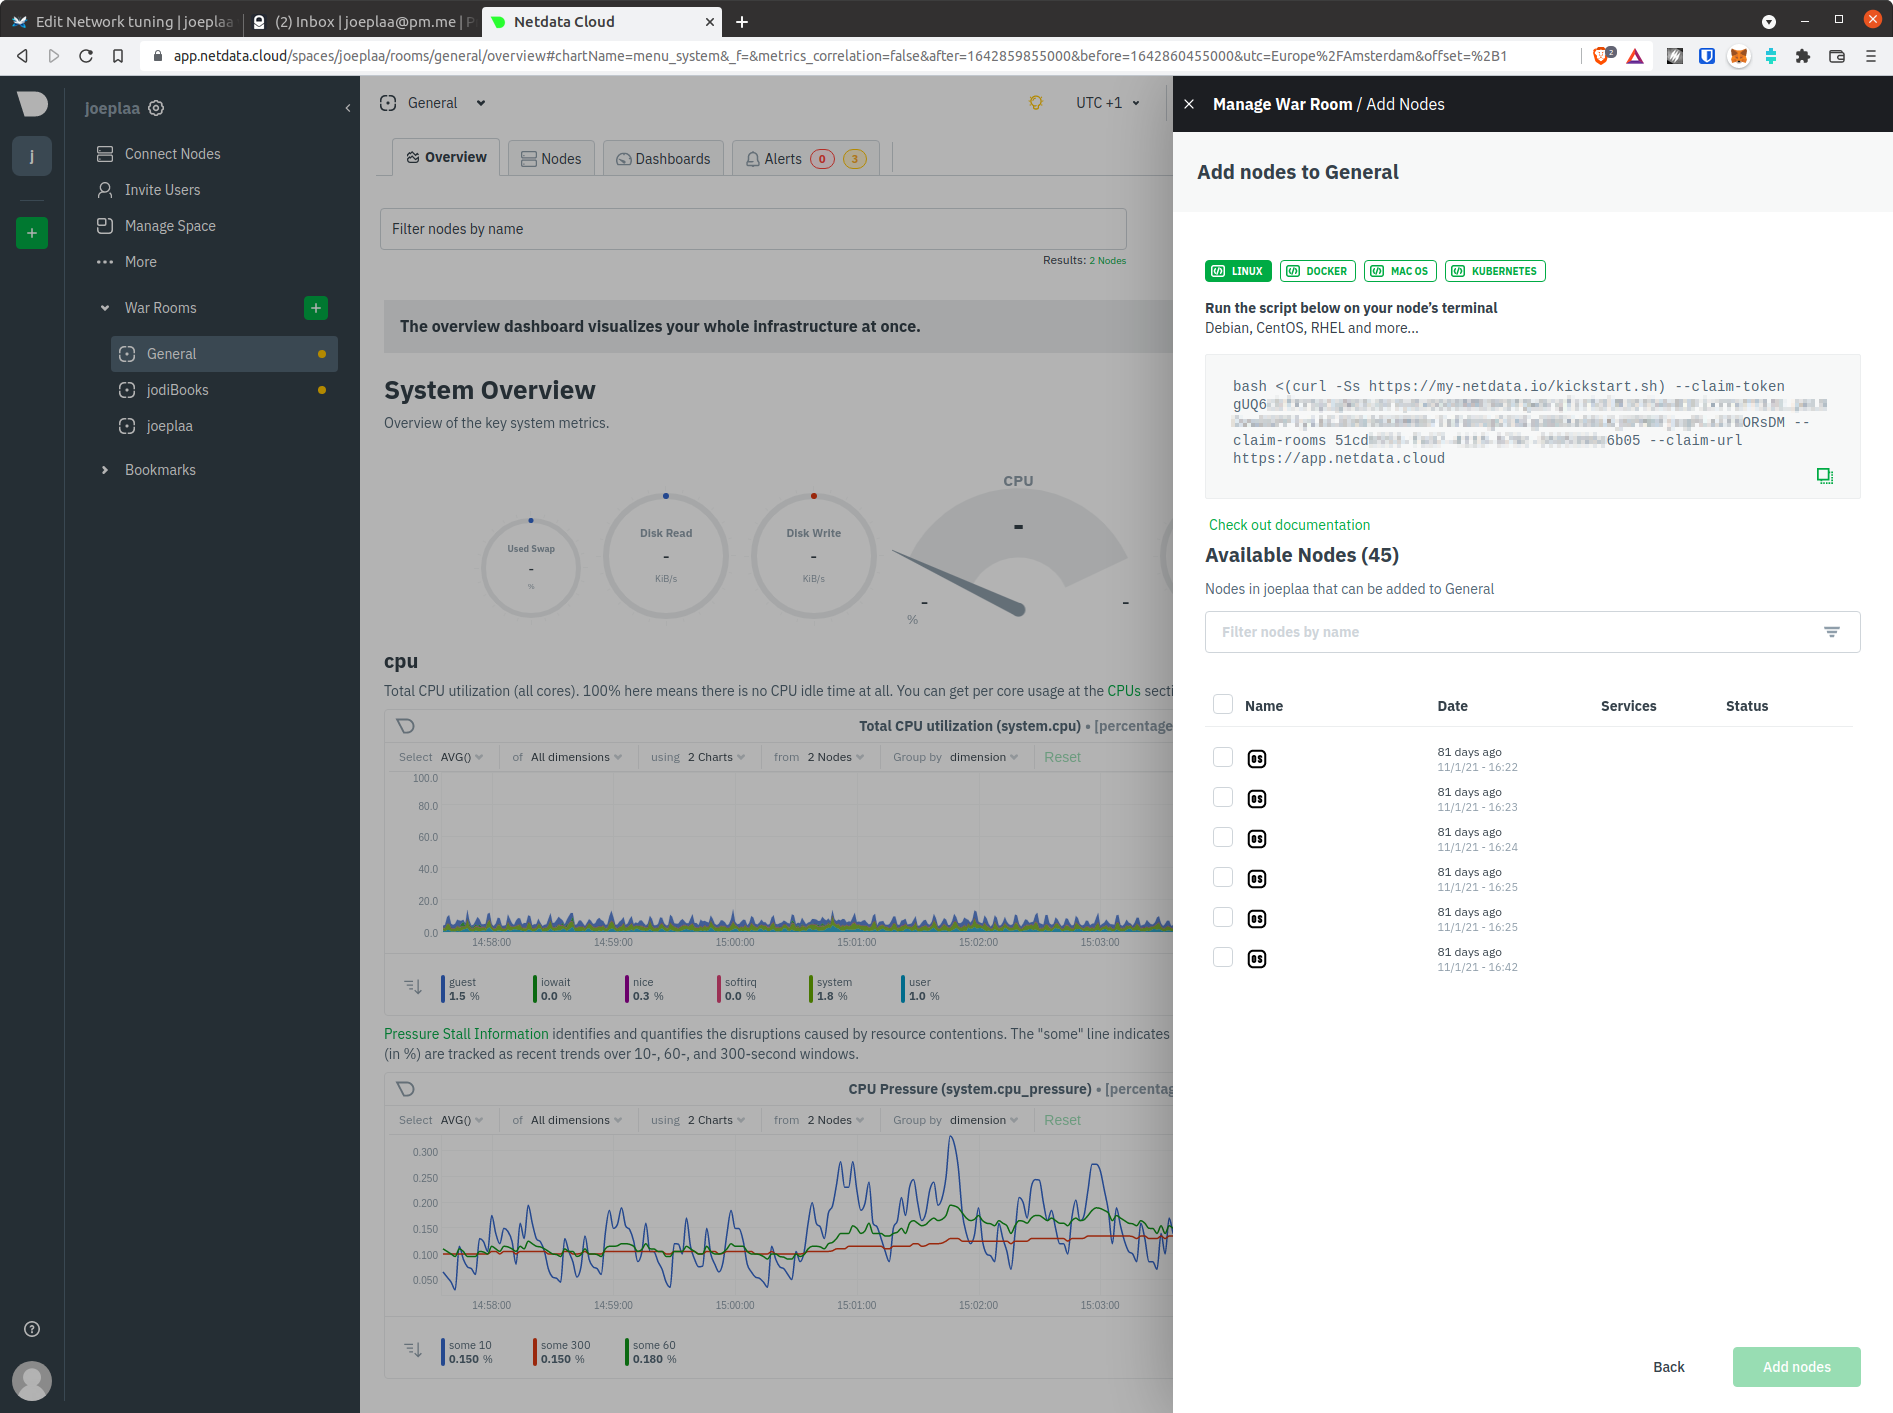Open AVG() select dropdown on CPU chart
The image size is (1893, 1413).
point(462,757)
